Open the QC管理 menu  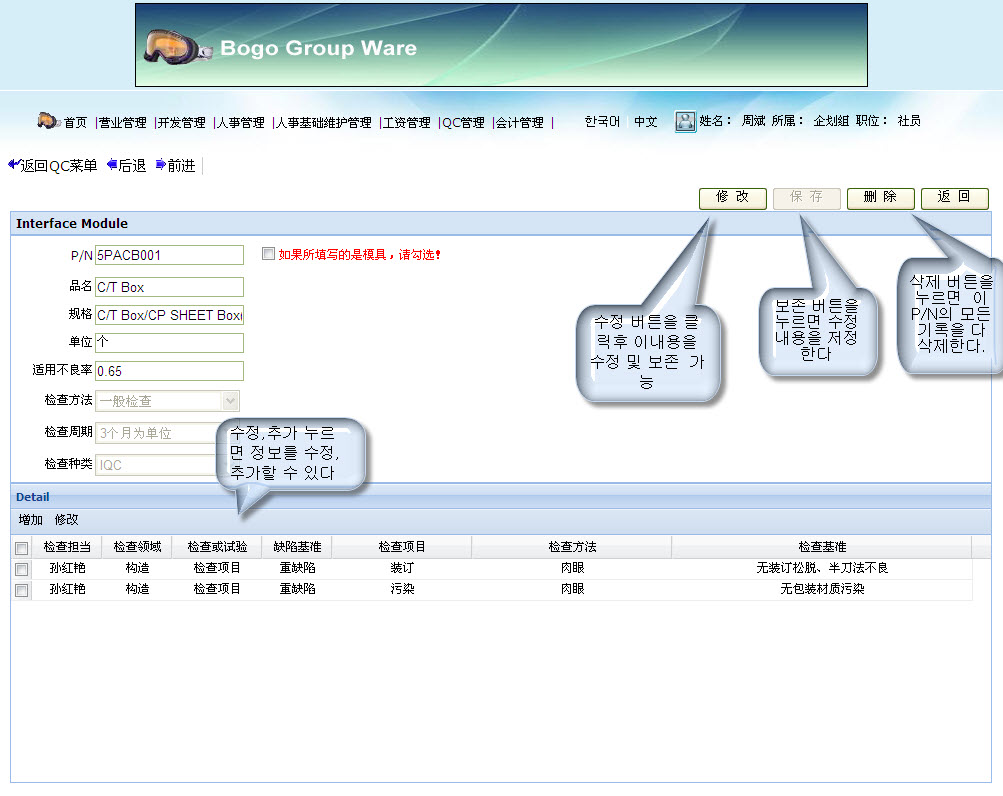[x=464, y=122]
